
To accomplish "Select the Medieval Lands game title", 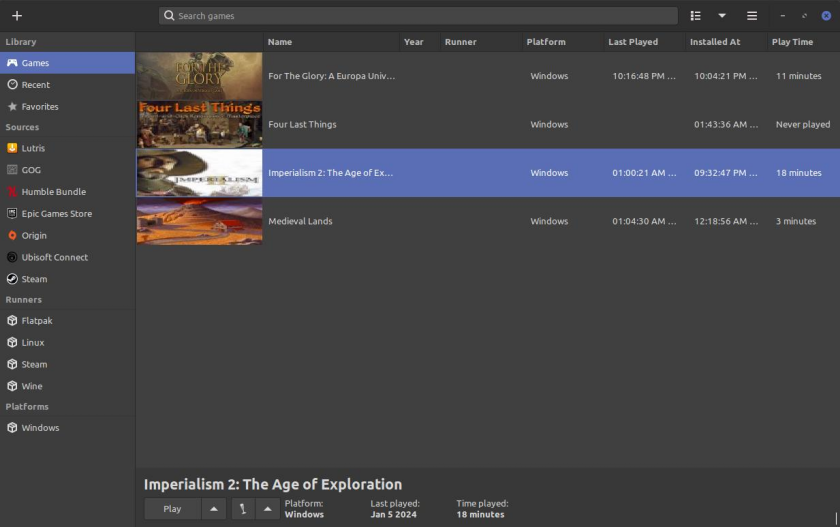I will 300,221.
